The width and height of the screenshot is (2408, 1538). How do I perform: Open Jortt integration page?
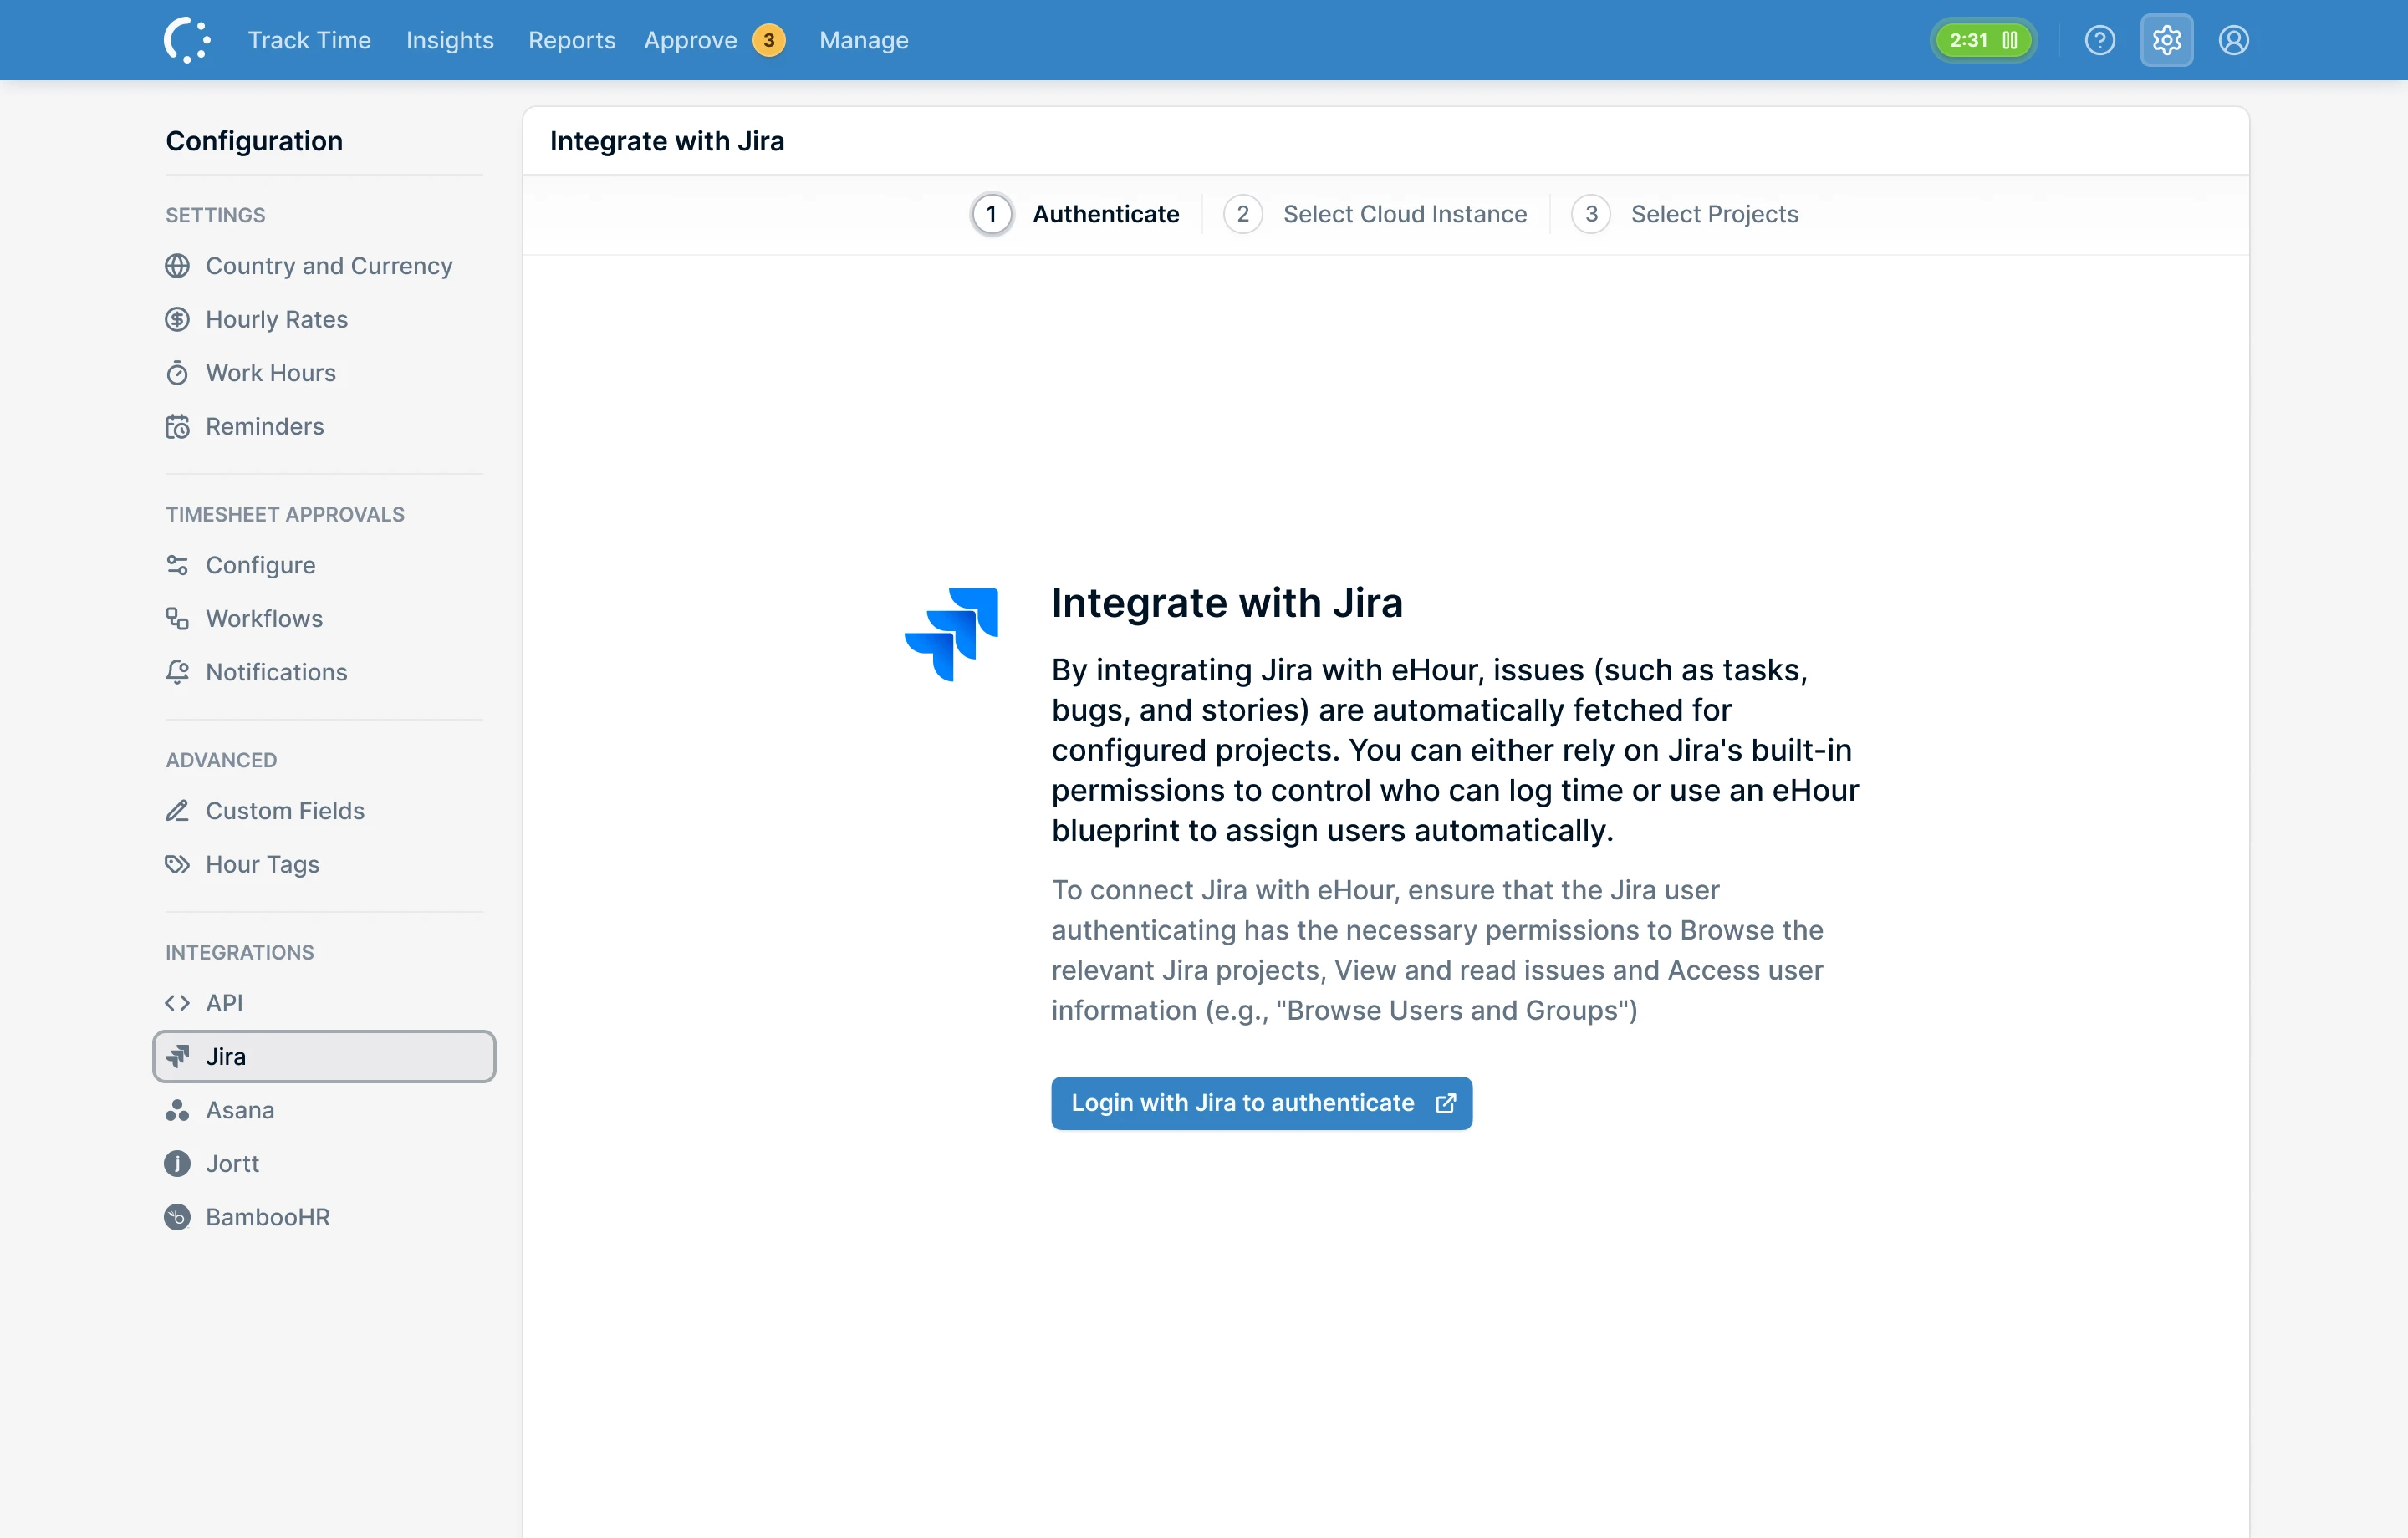324,1164
